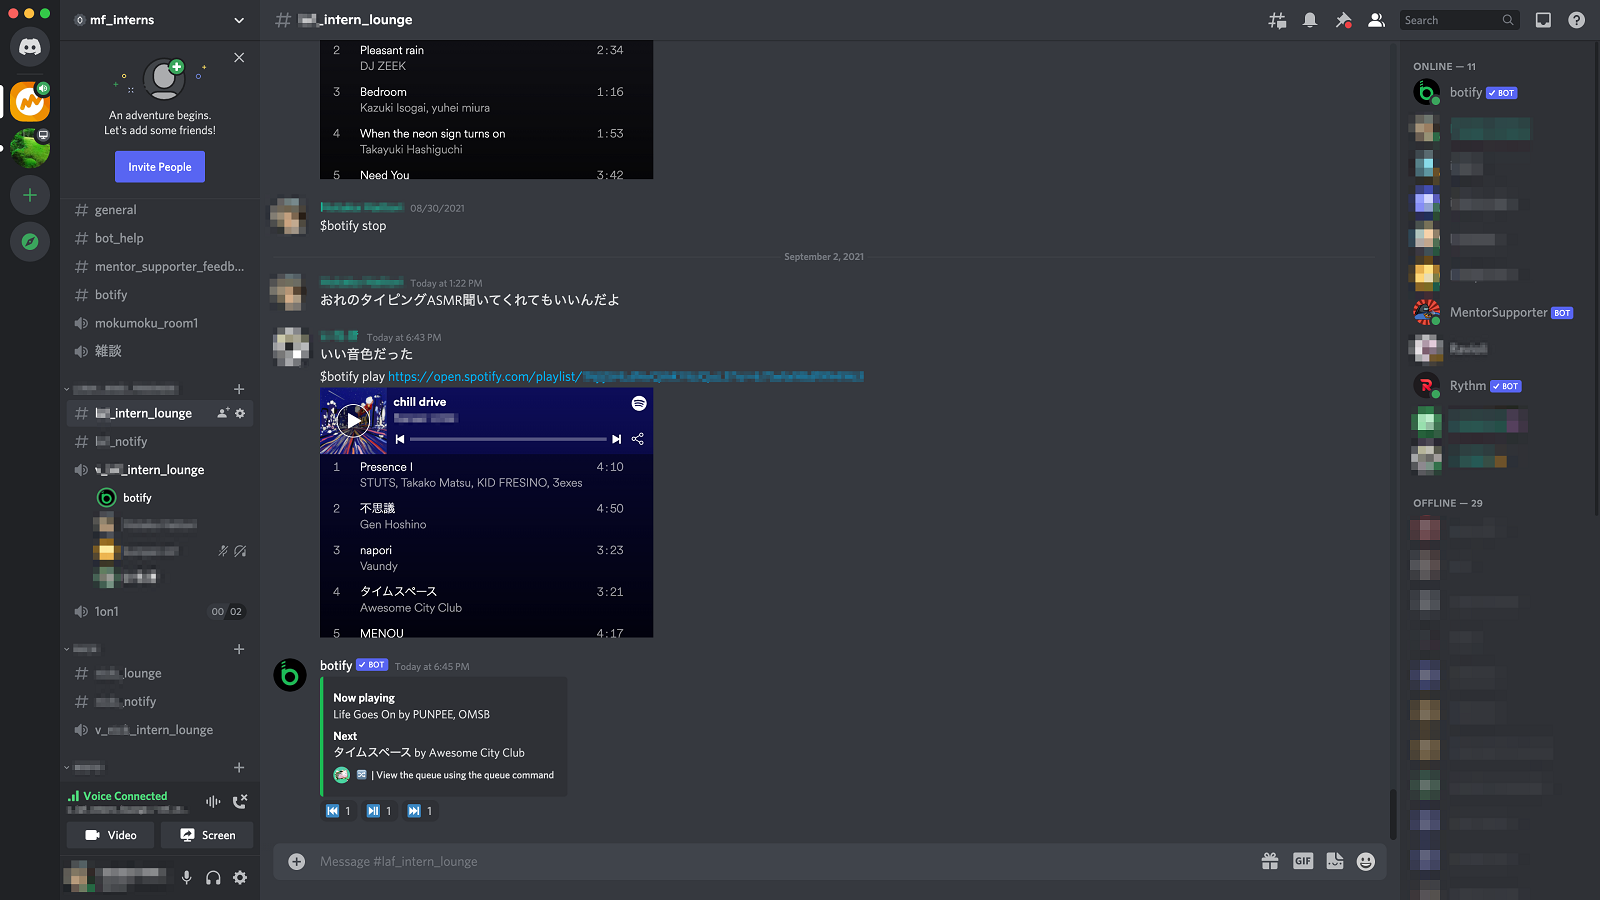Image resolution: width=1600 pixels, height=900 pixels.
Task: Click the Invite People button
Action: (x=160, y=166)
